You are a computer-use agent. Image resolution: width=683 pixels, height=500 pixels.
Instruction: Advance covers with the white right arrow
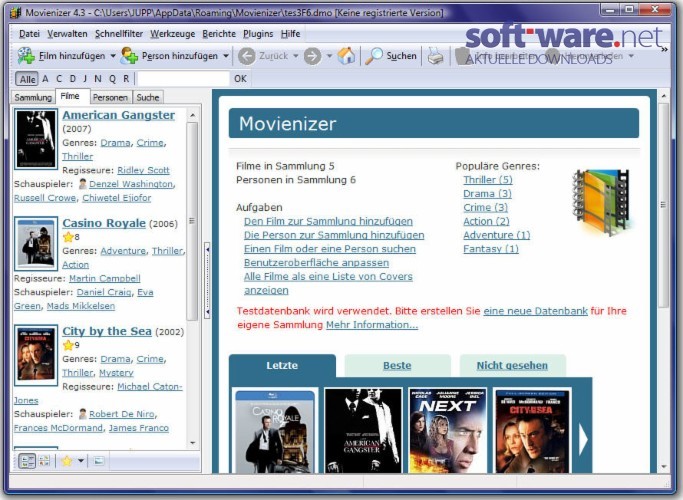[x=583, y=439]
